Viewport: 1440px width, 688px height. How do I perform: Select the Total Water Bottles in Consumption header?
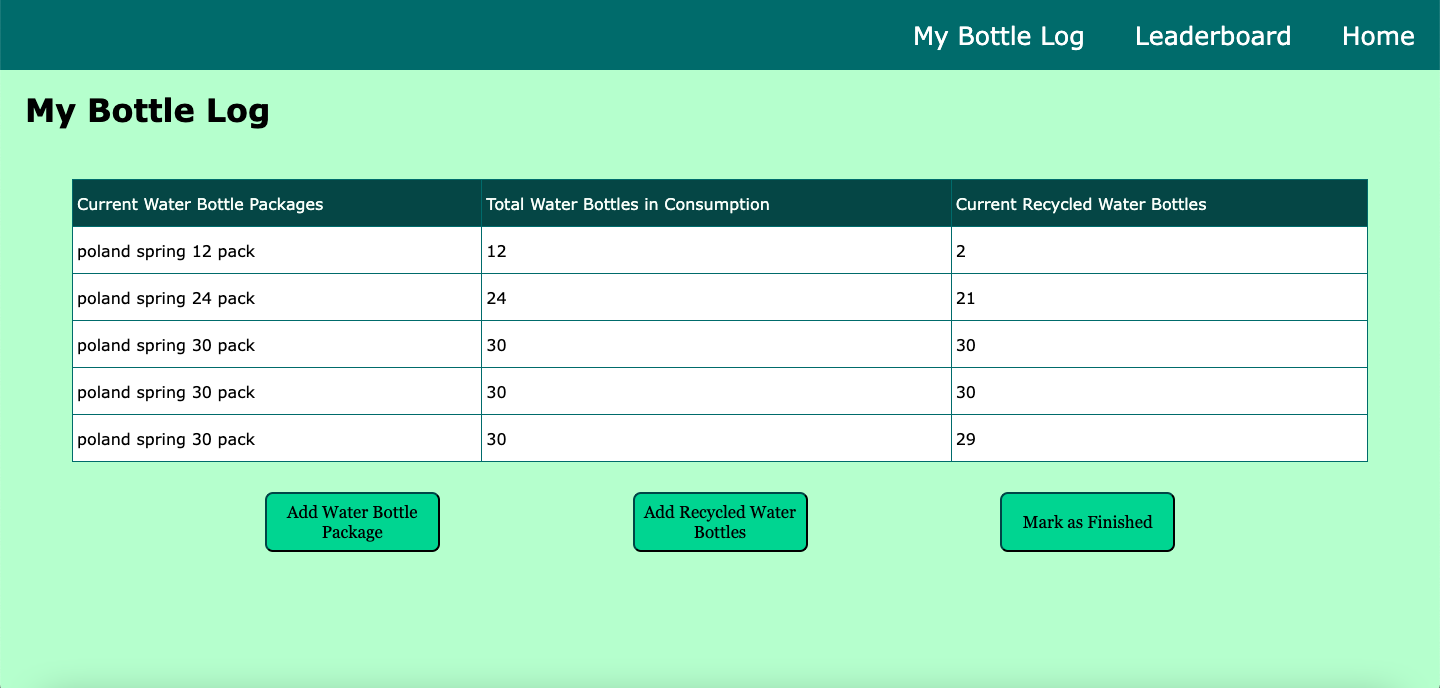click(x=716, y=204)
